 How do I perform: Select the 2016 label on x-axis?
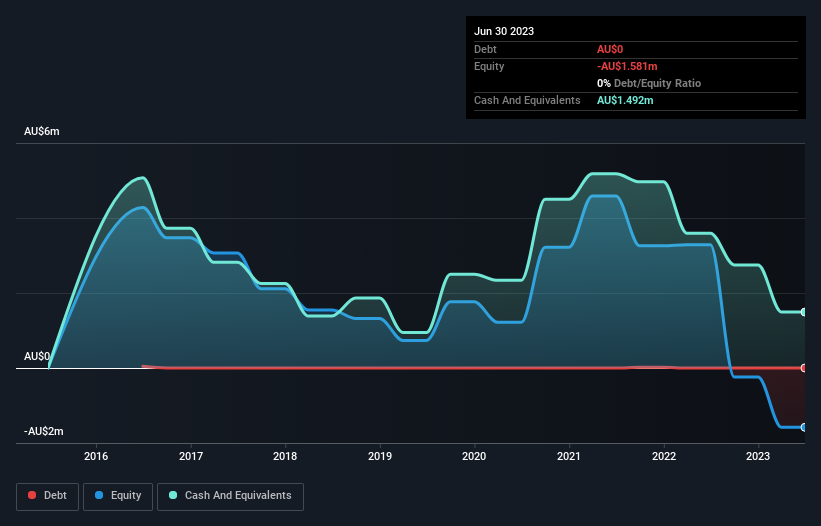[96, 456]
